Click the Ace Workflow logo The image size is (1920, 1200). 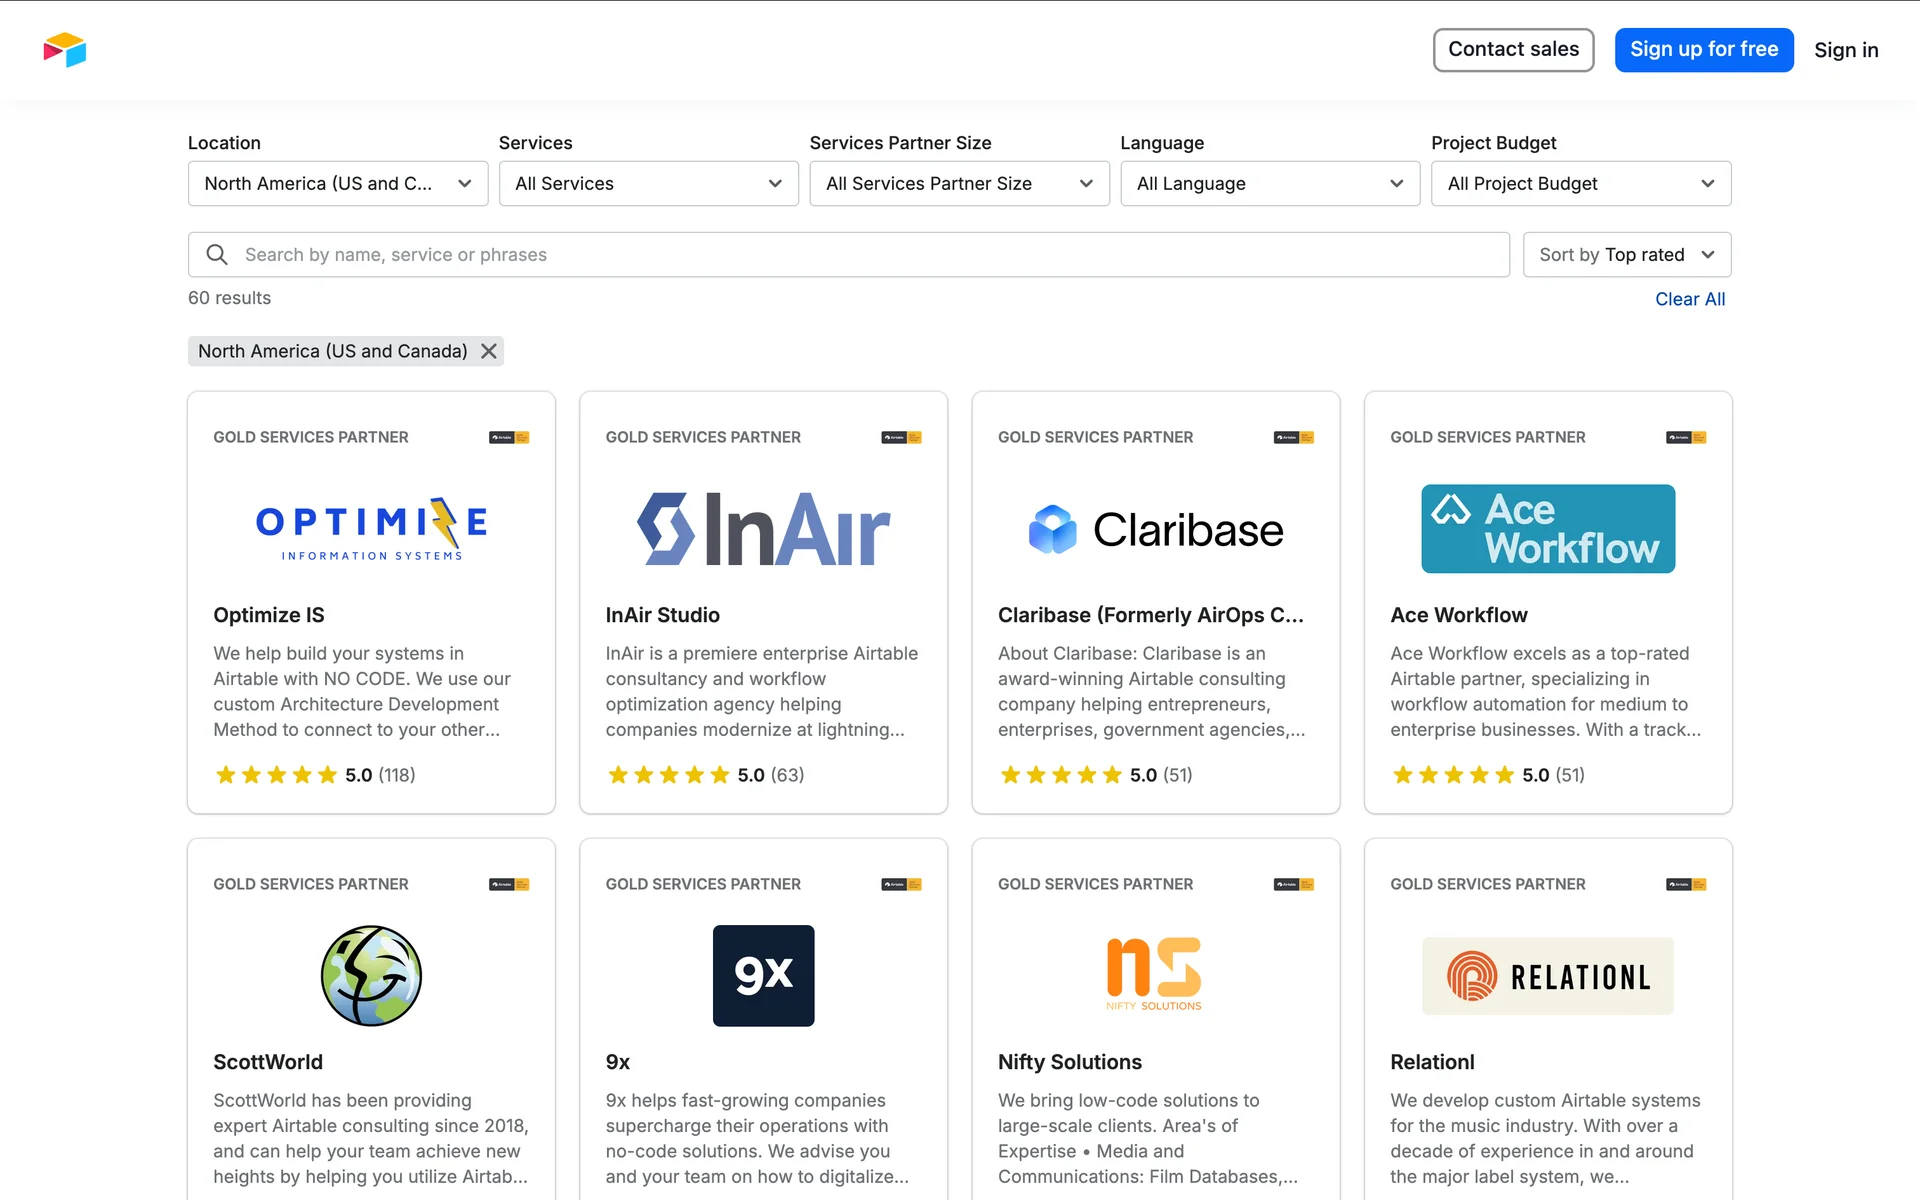[1547, 528]
